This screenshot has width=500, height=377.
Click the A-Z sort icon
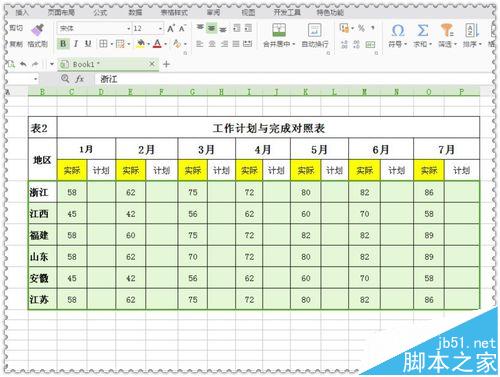(x=472, y=30)
